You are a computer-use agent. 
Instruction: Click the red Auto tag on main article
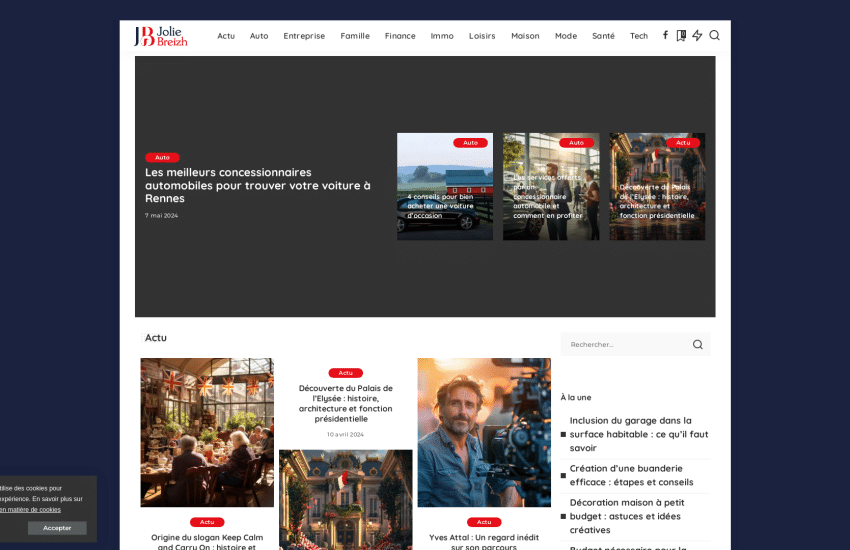(x=162, y=157)
